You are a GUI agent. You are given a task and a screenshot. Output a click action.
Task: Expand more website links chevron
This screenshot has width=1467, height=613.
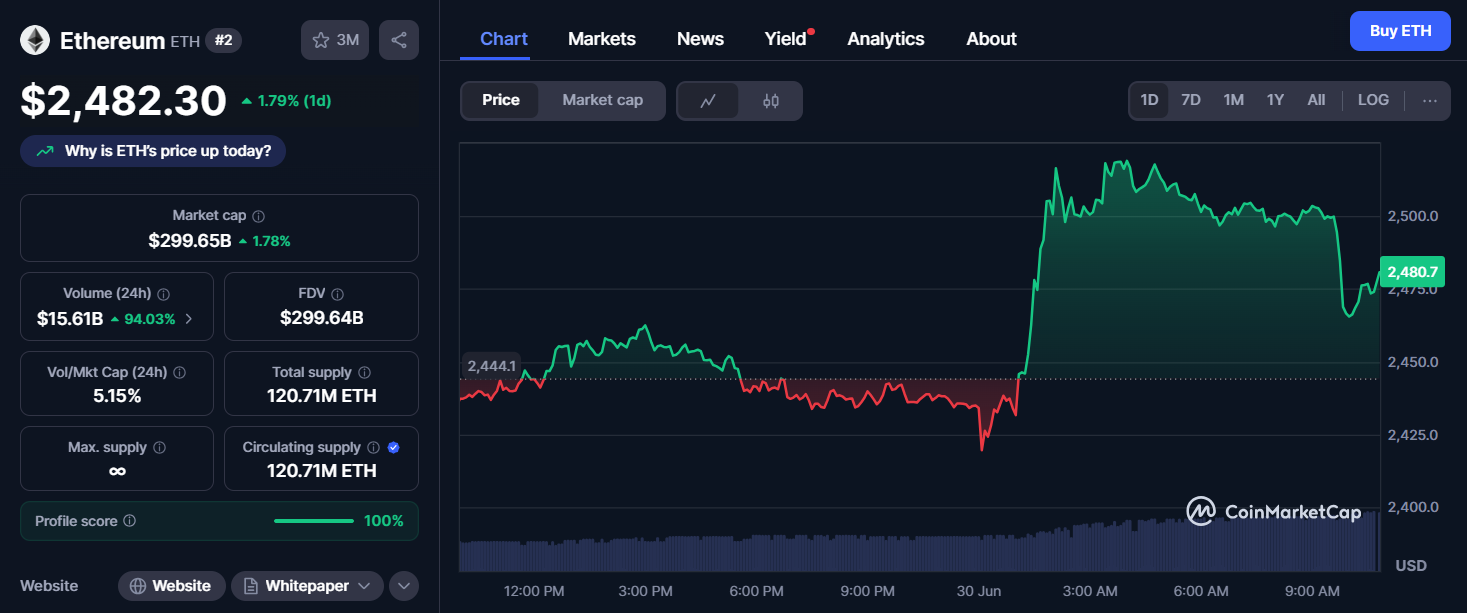point(404,586)
